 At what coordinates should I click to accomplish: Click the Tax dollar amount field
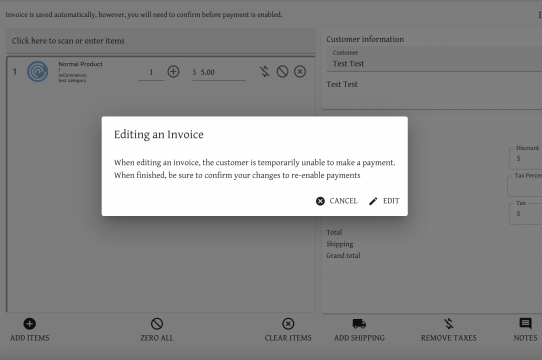[526, 214]
